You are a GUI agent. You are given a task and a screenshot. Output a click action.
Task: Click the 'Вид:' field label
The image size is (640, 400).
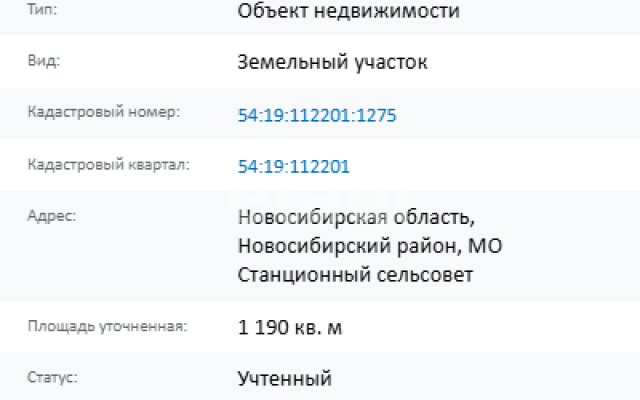(x=44, y=61)
